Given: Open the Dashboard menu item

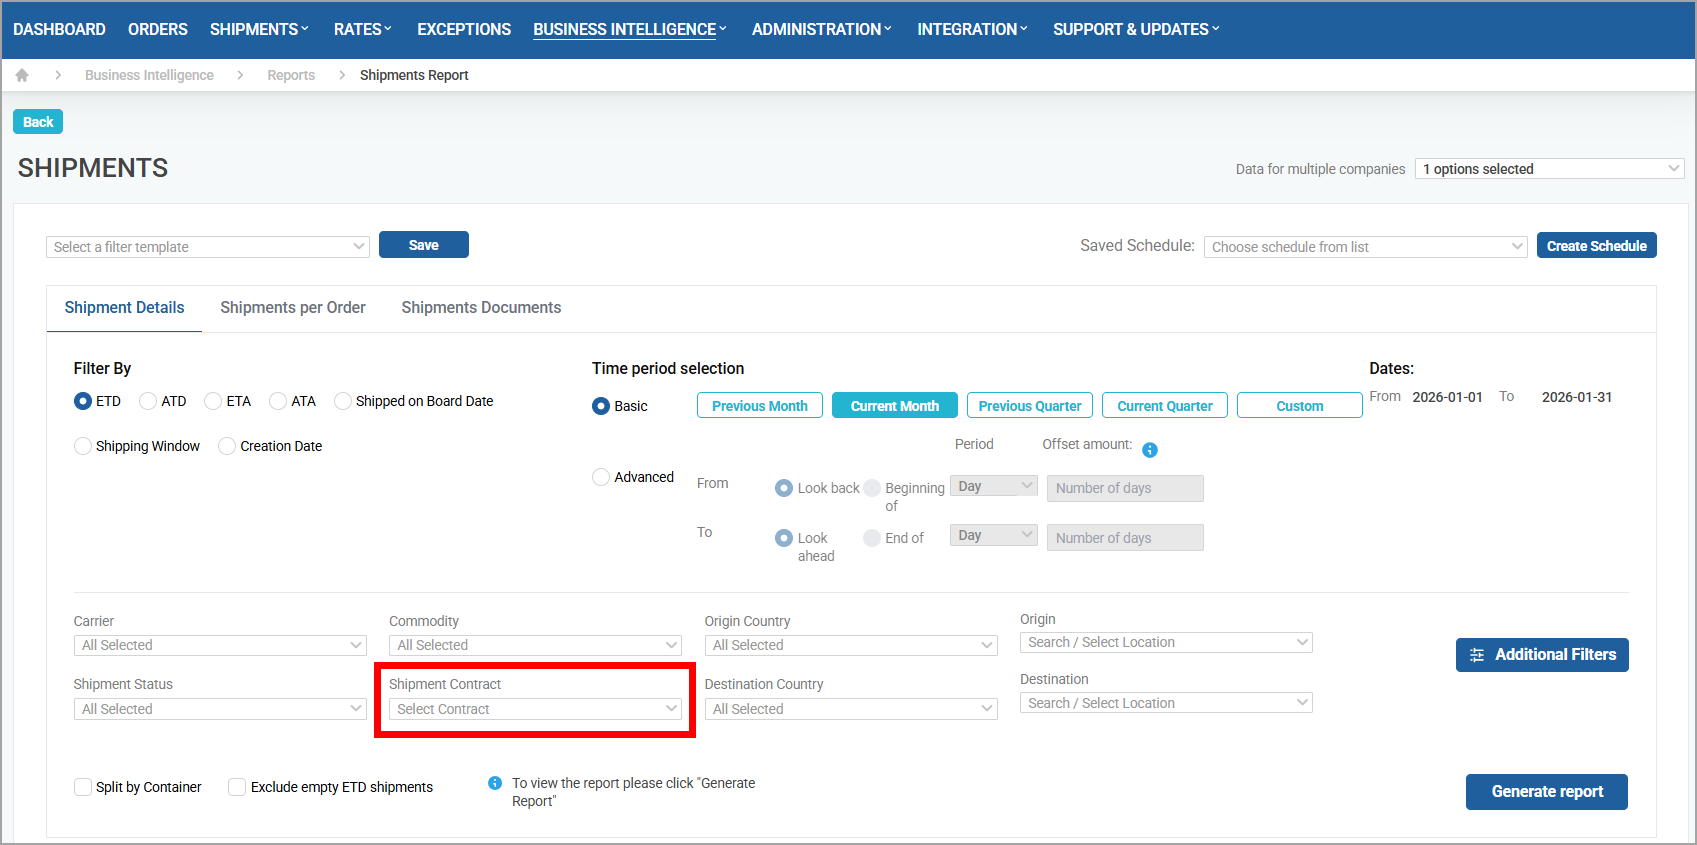Looking at the screenshot, I should click(x=59, y=29).
